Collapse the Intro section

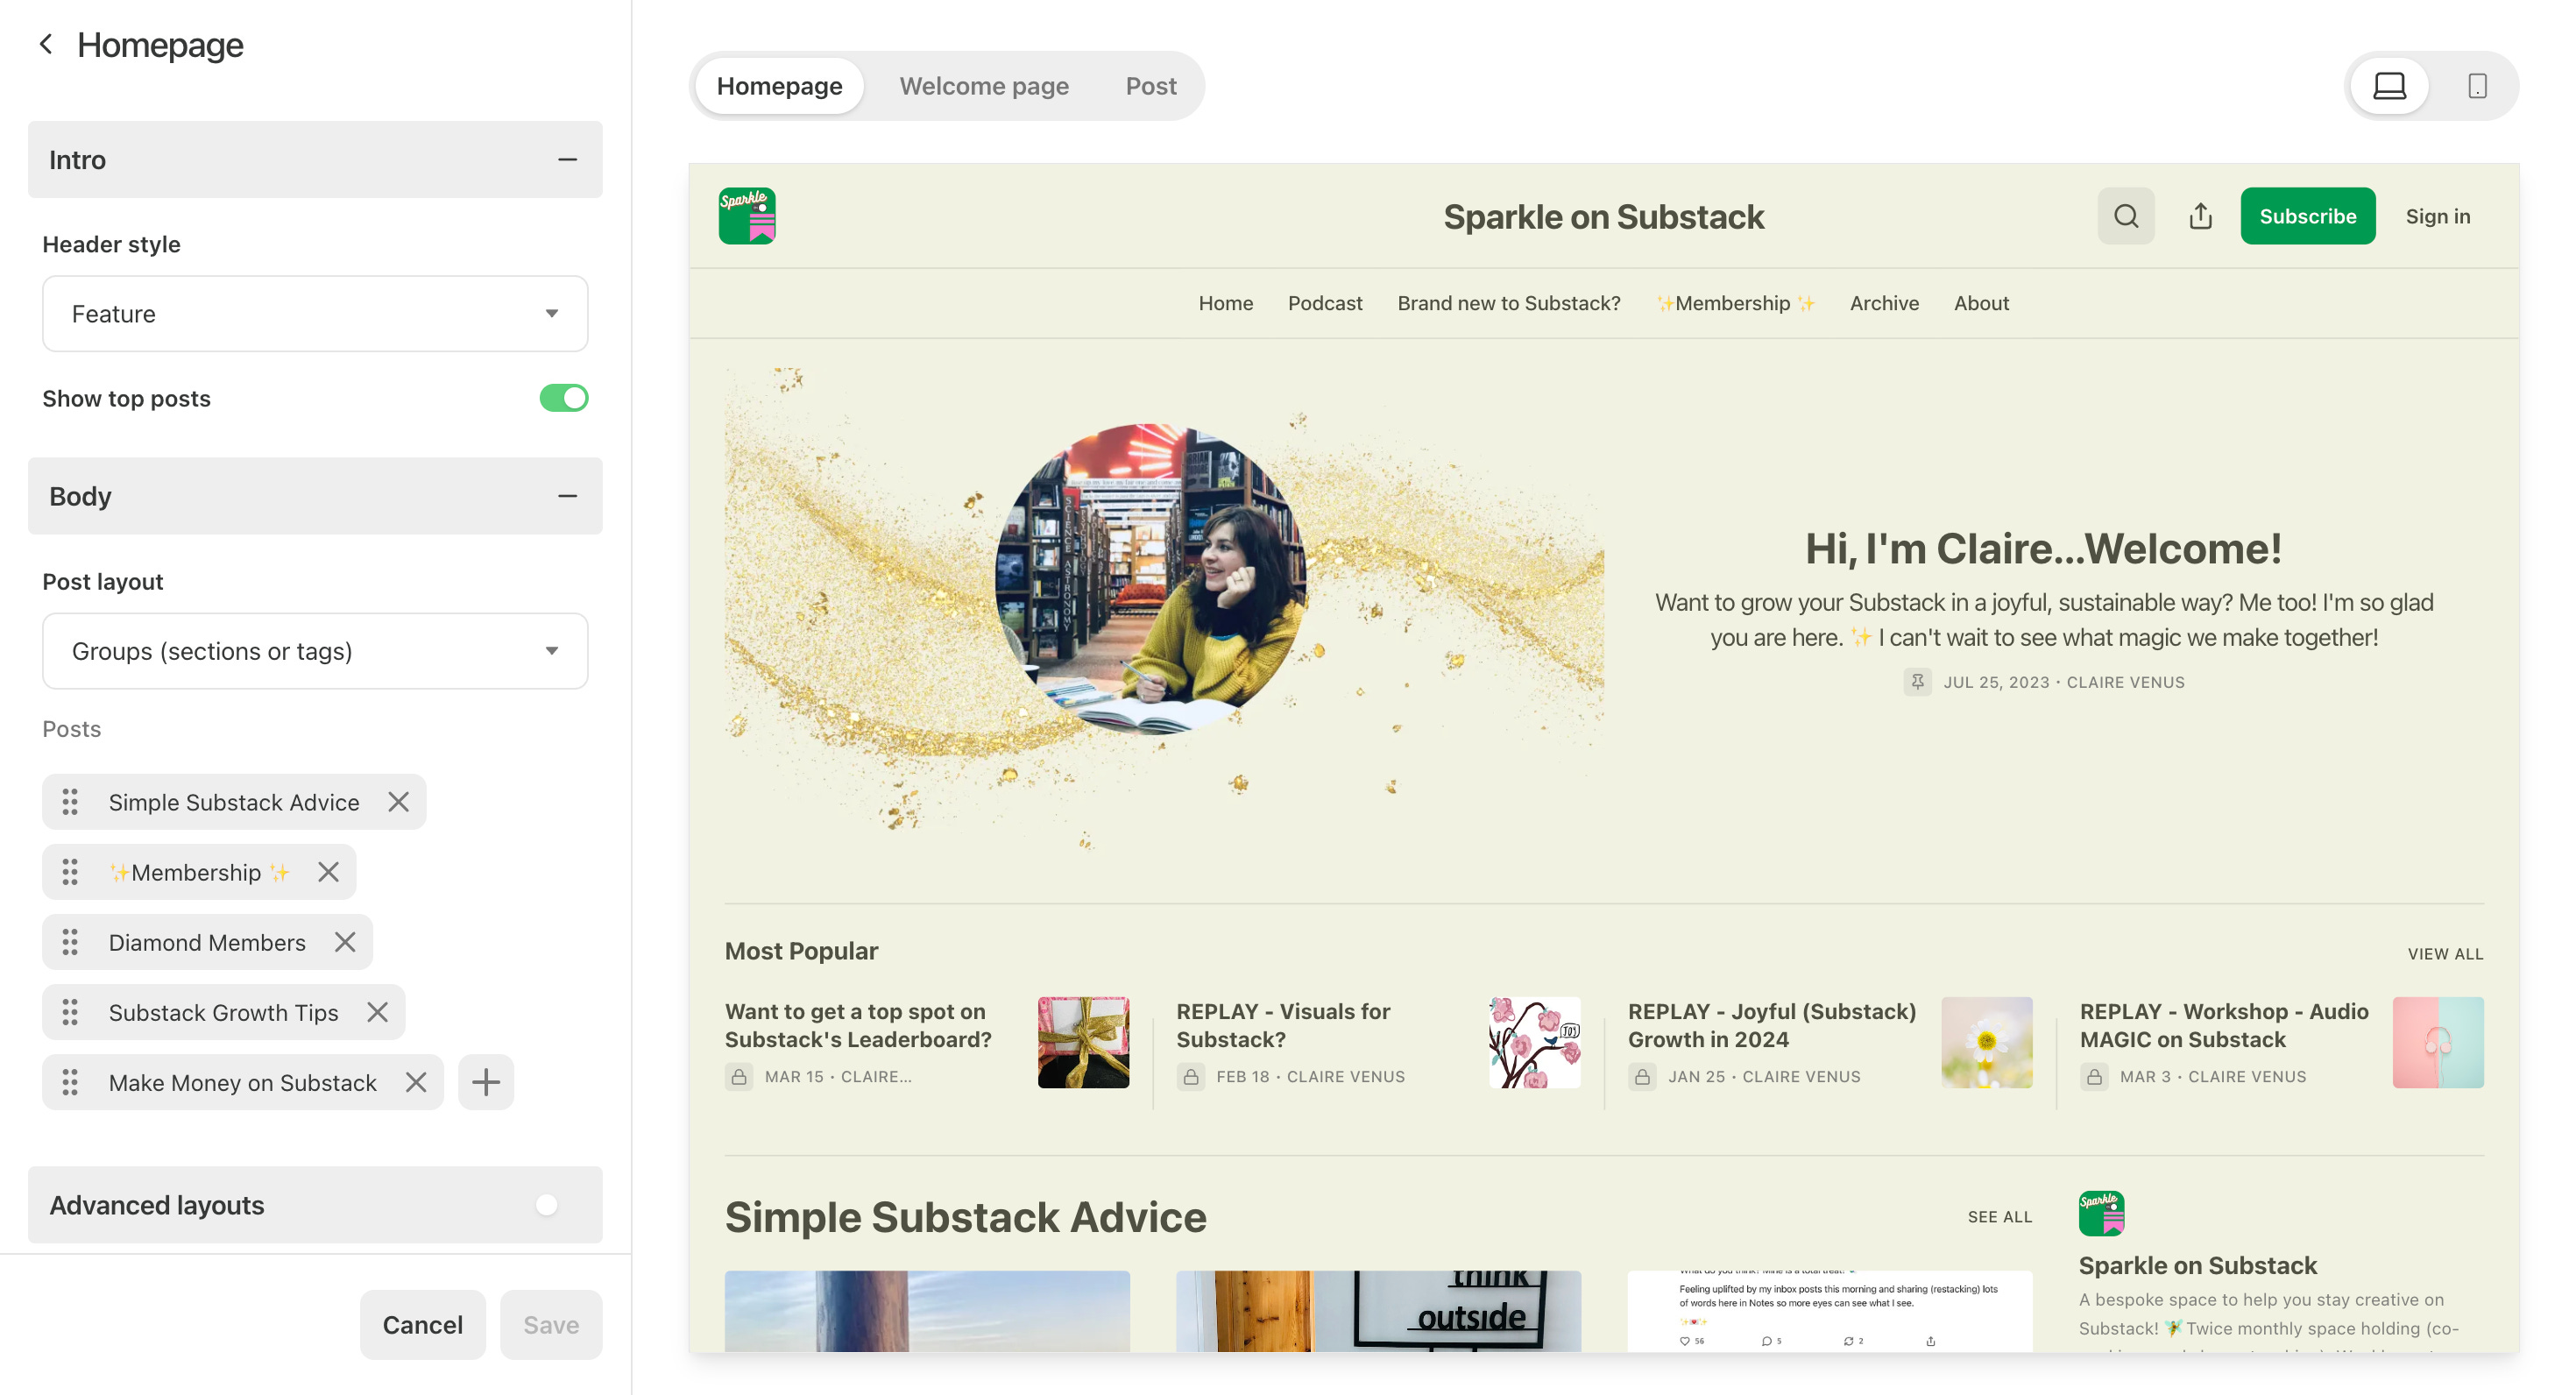[567, 160]
